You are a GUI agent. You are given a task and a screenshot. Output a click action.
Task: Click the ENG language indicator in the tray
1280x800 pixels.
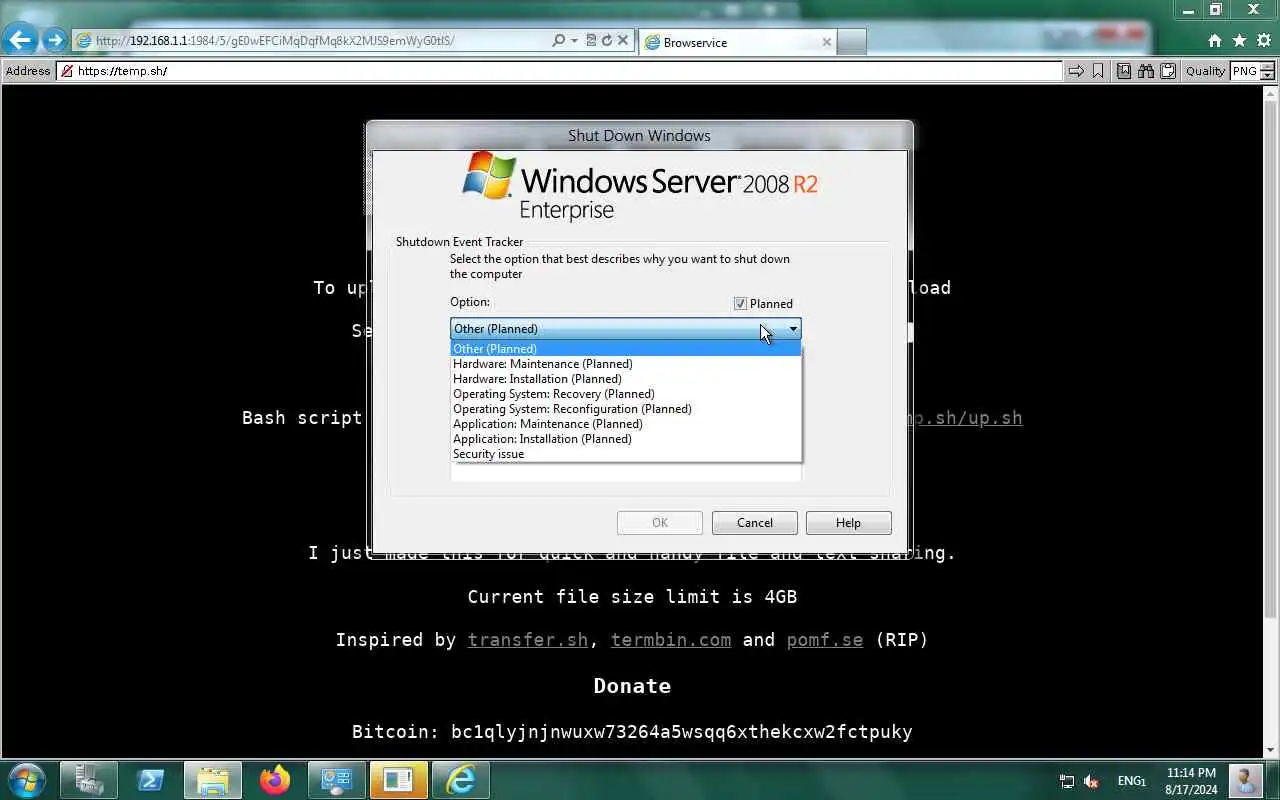(x=1131, y=781)
